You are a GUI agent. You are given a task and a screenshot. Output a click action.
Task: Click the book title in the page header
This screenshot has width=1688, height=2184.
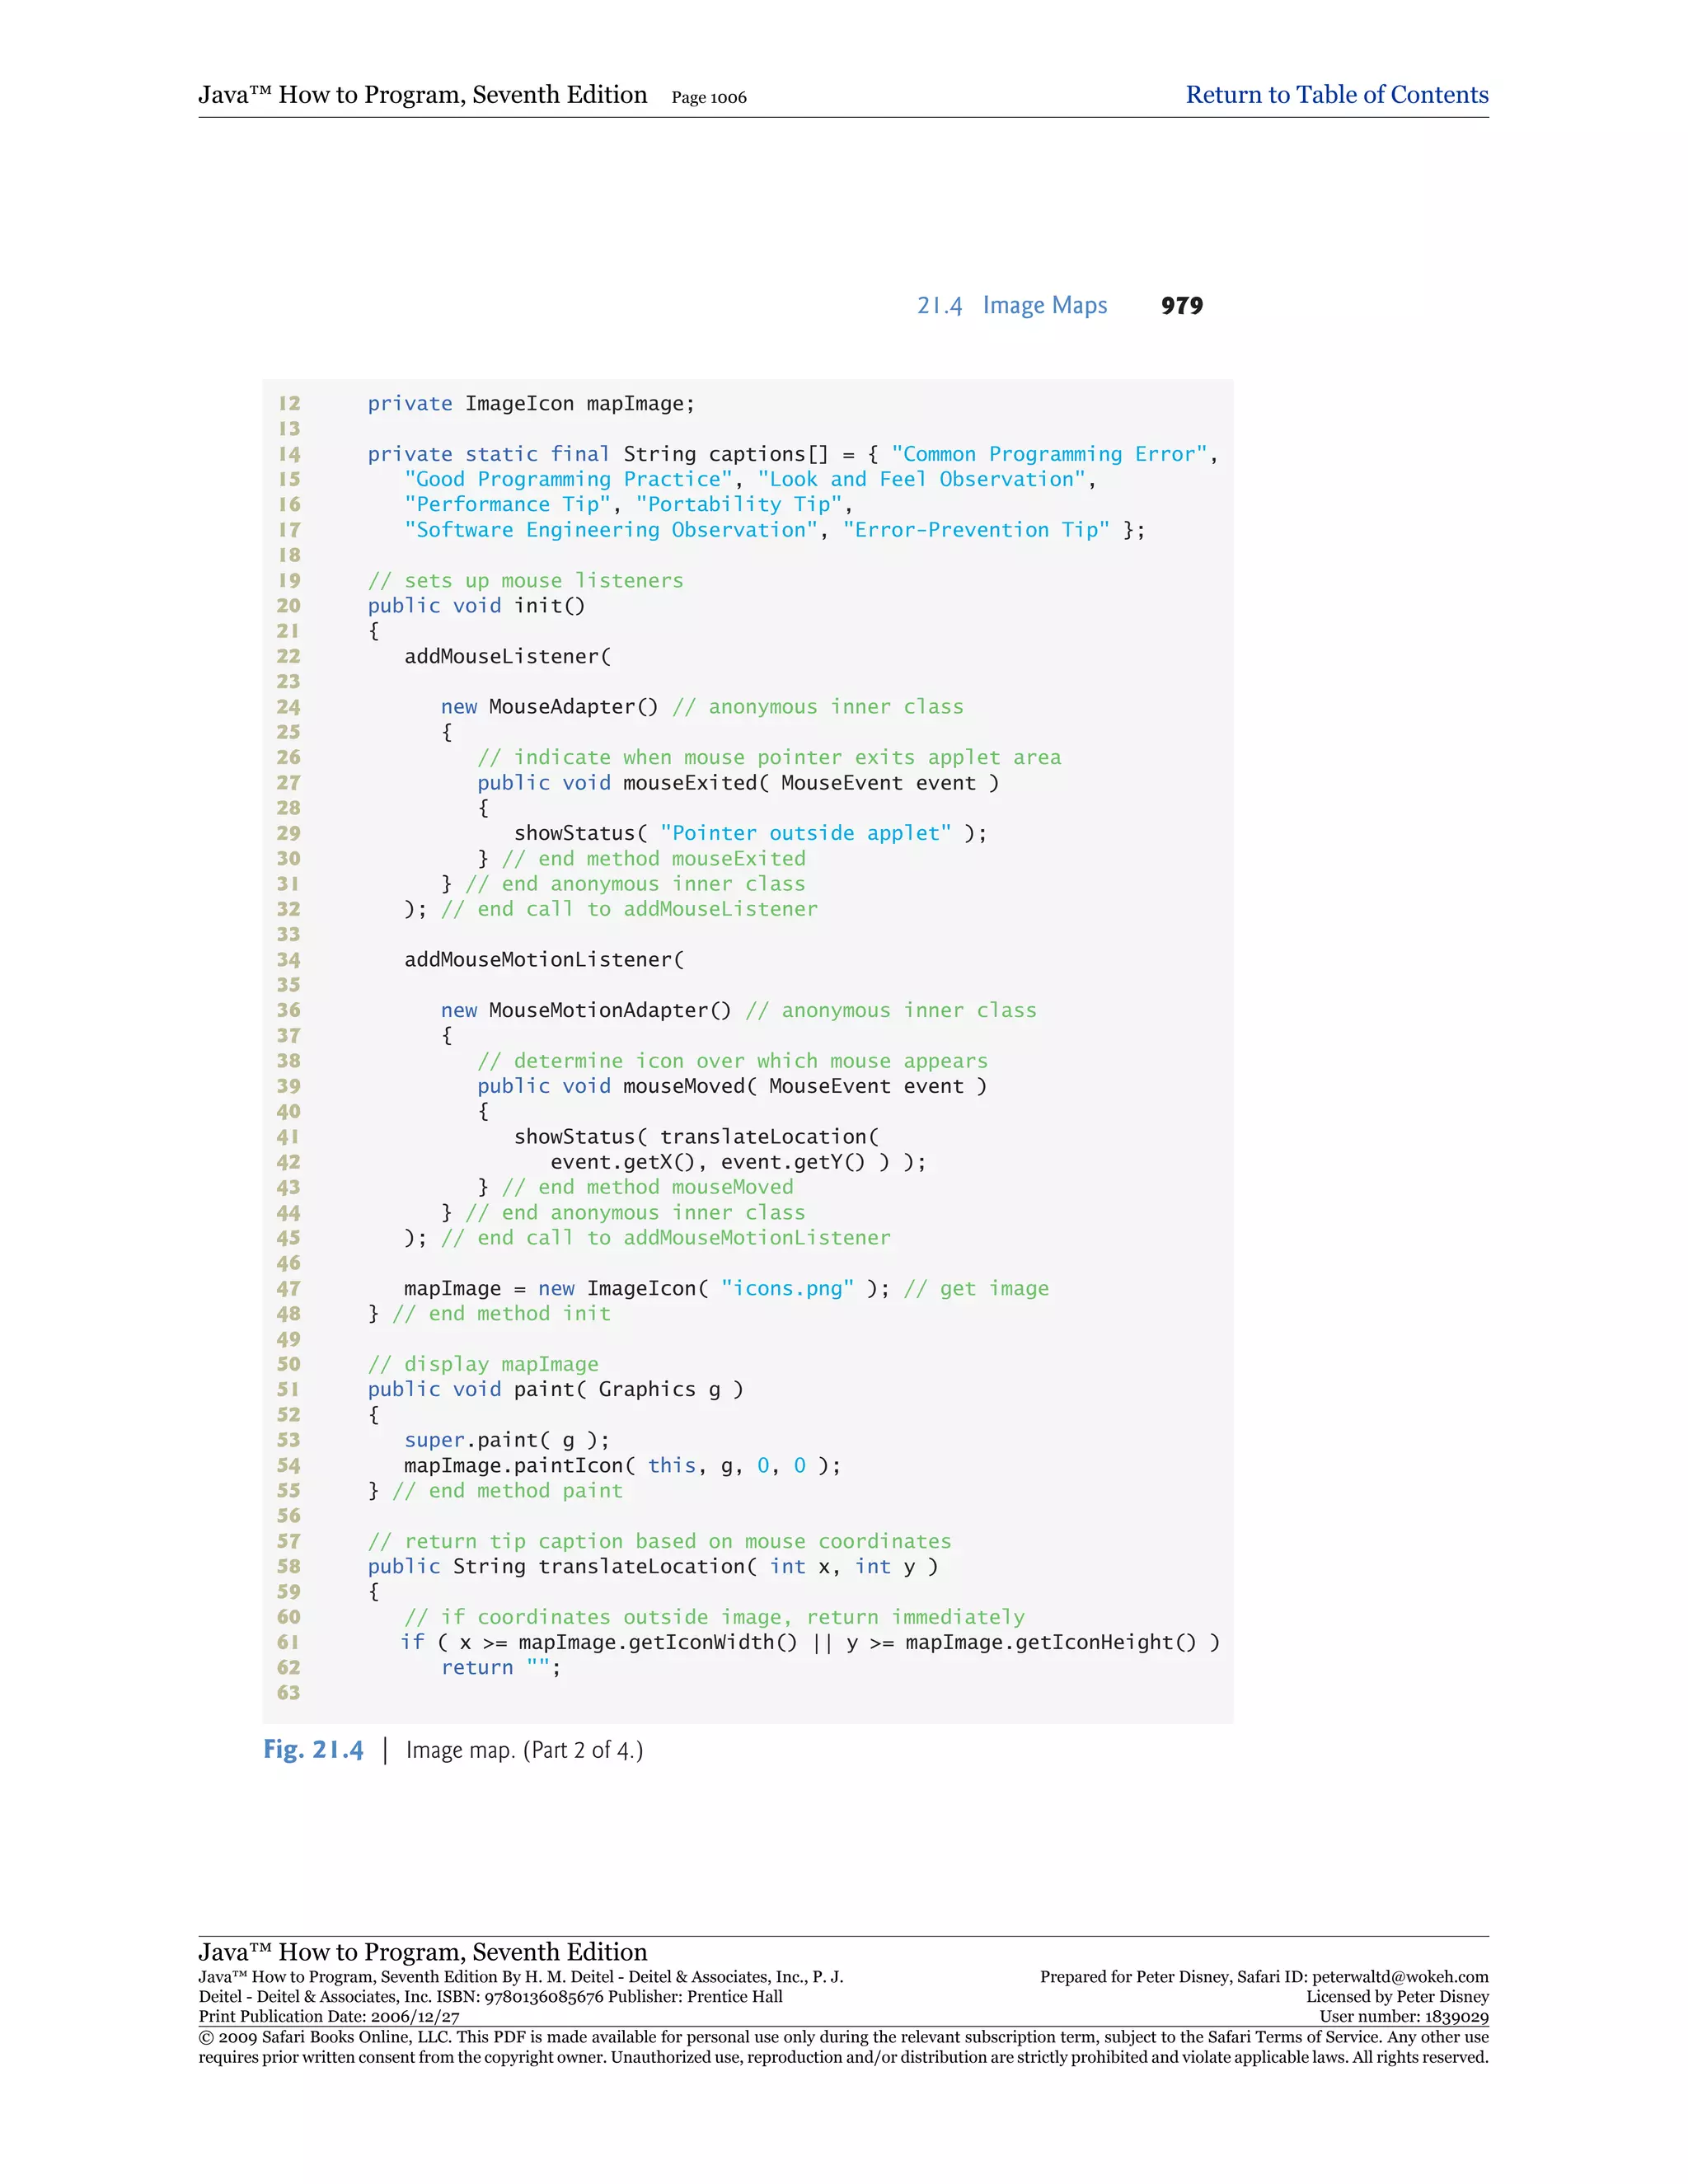pyautogui.click(x=422, y=95)
